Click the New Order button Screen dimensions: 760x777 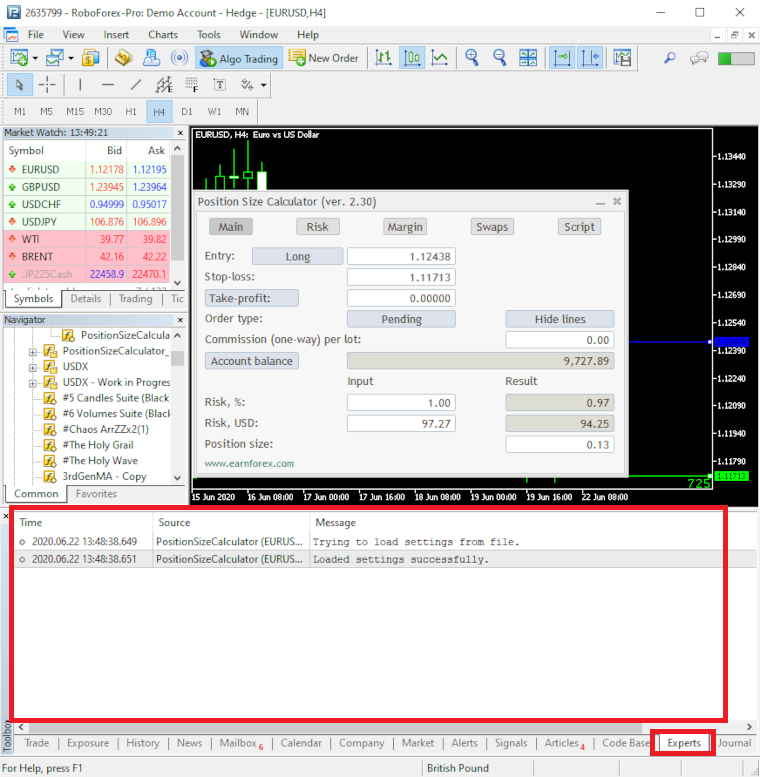pyautogui.click(x=324, y=58)
